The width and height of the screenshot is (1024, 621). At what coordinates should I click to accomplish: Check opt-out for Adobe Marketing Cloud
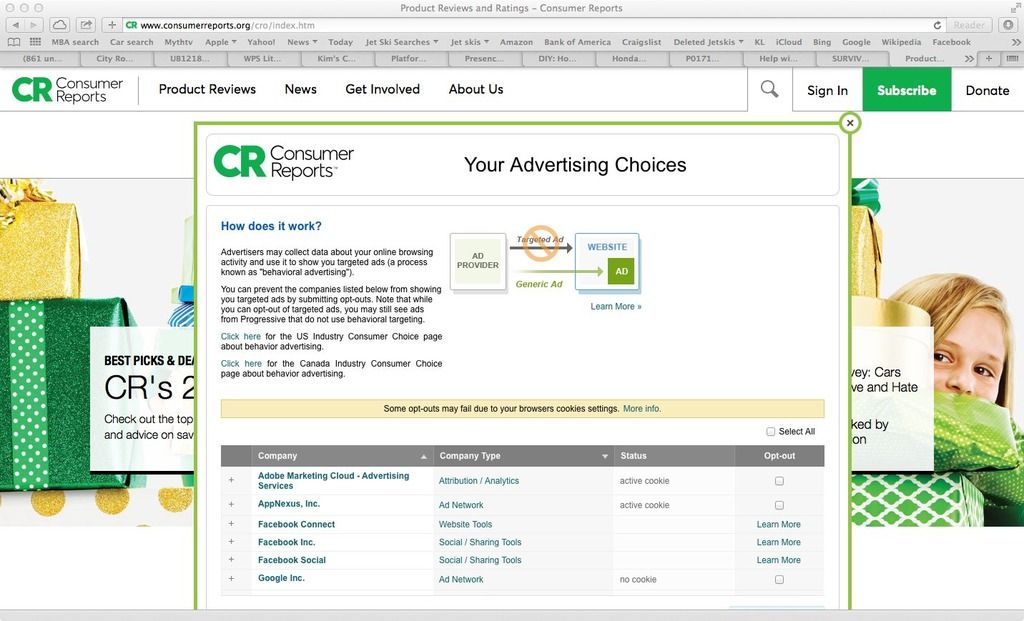[x=779, y=481]
